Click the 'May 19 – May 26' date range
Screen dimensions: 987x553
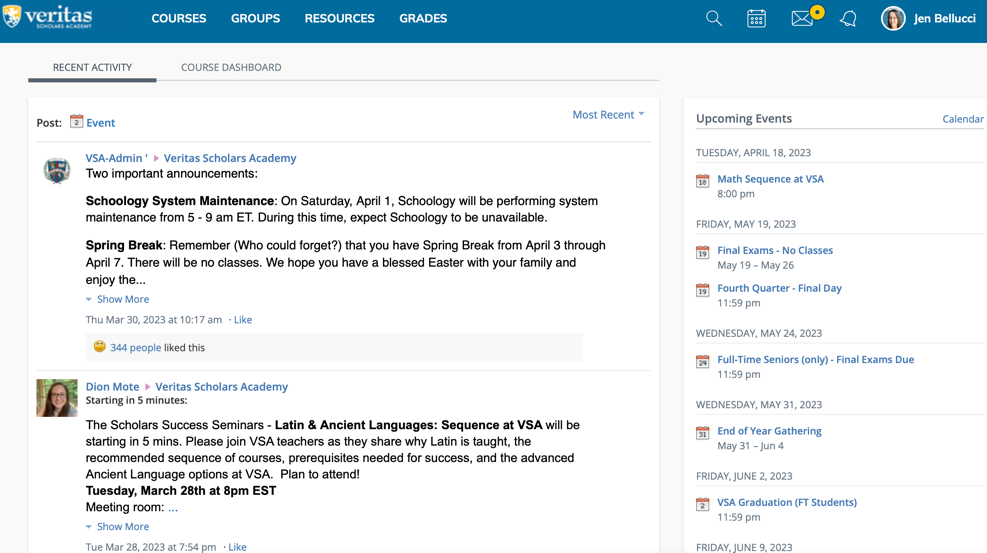[755, 265]
